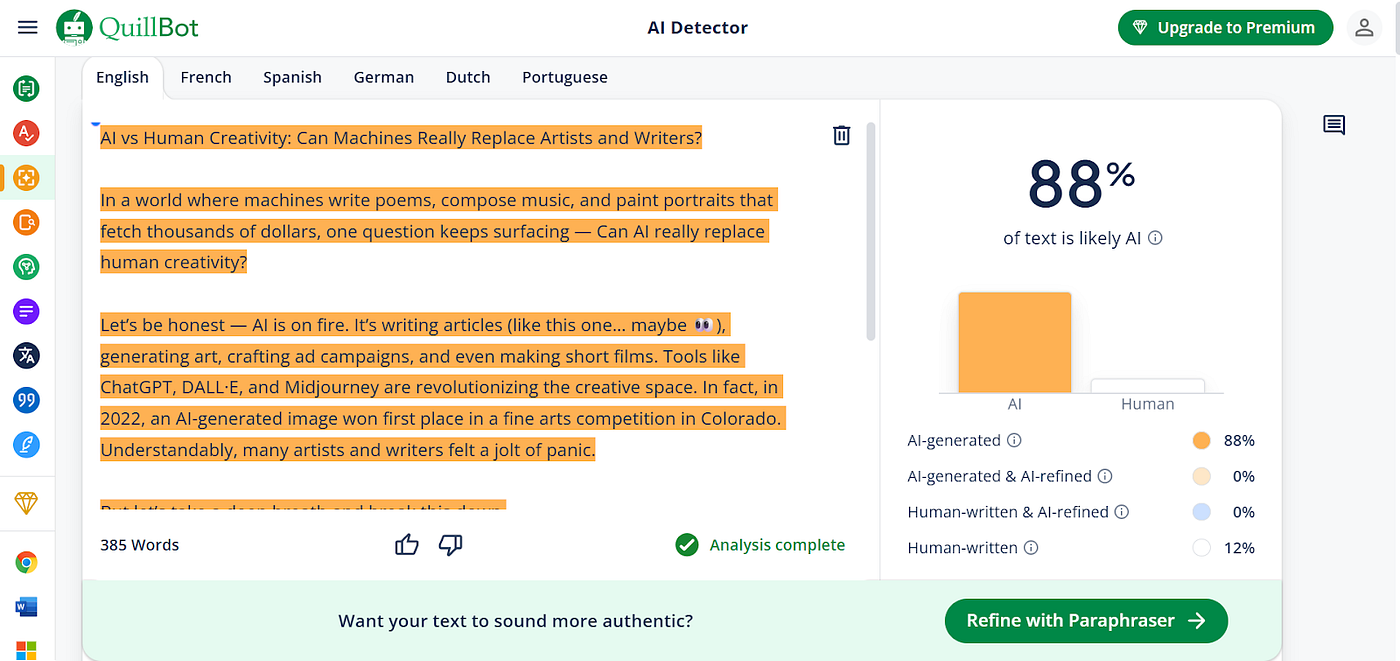
Task: Click the 88% result figure
Action: (x=1081, y=185)
